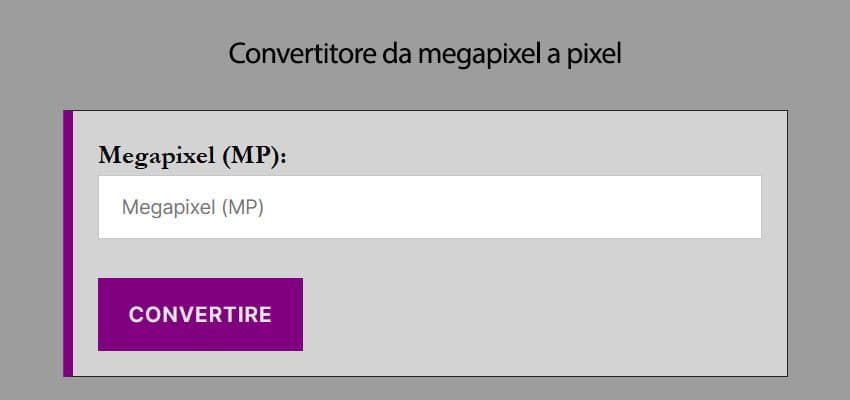Click the Megapixel (MP) input field
The height and width of the screenshot is (400, 850).
430,207
